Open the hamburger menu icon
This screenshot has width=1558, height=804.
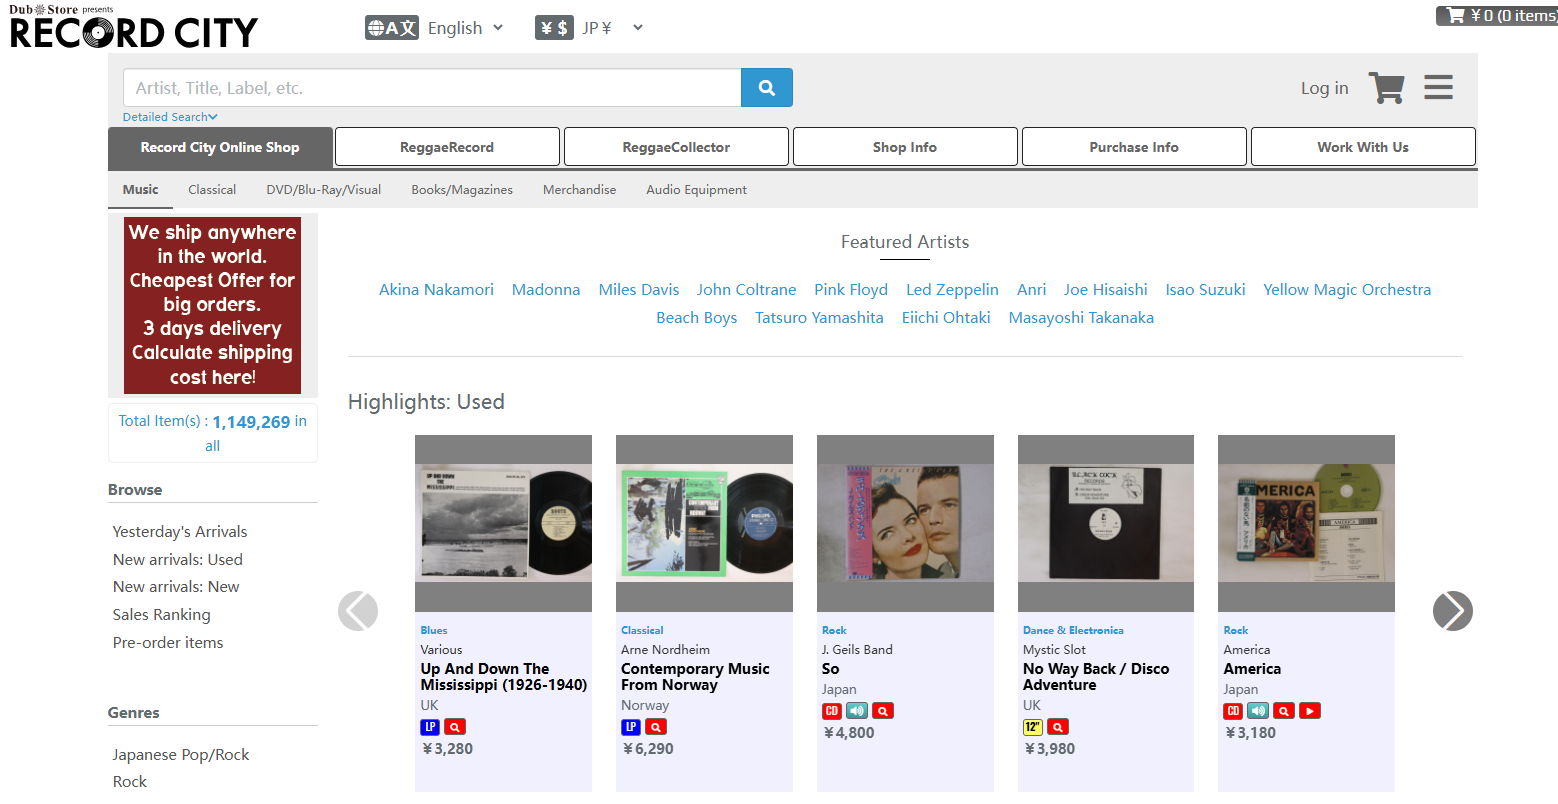(1438, 88)
